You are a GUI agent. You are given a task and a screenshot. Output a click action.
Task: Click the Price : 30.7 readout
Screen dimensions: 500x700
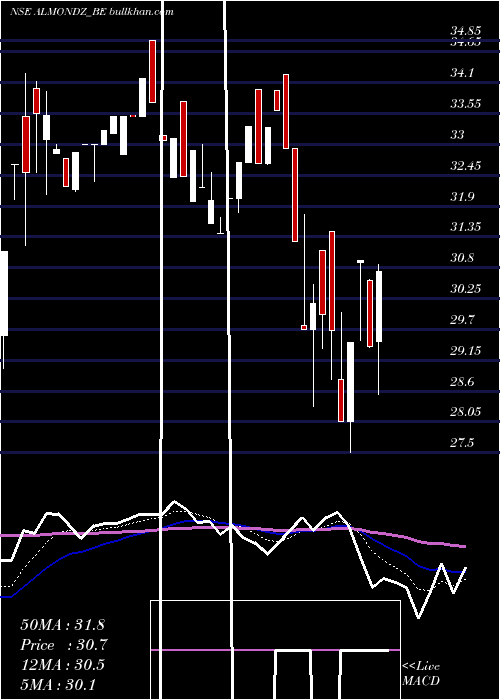pos(64,645)
